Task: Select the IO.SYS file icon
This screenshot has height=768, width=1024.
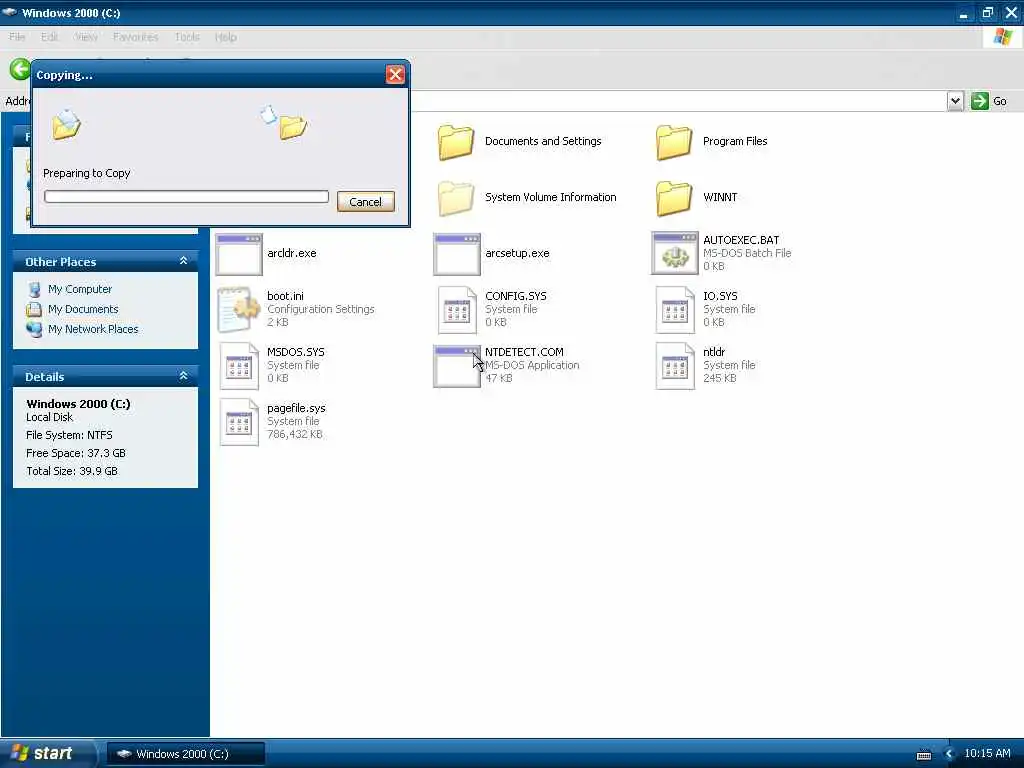Action: coord(675,310)
